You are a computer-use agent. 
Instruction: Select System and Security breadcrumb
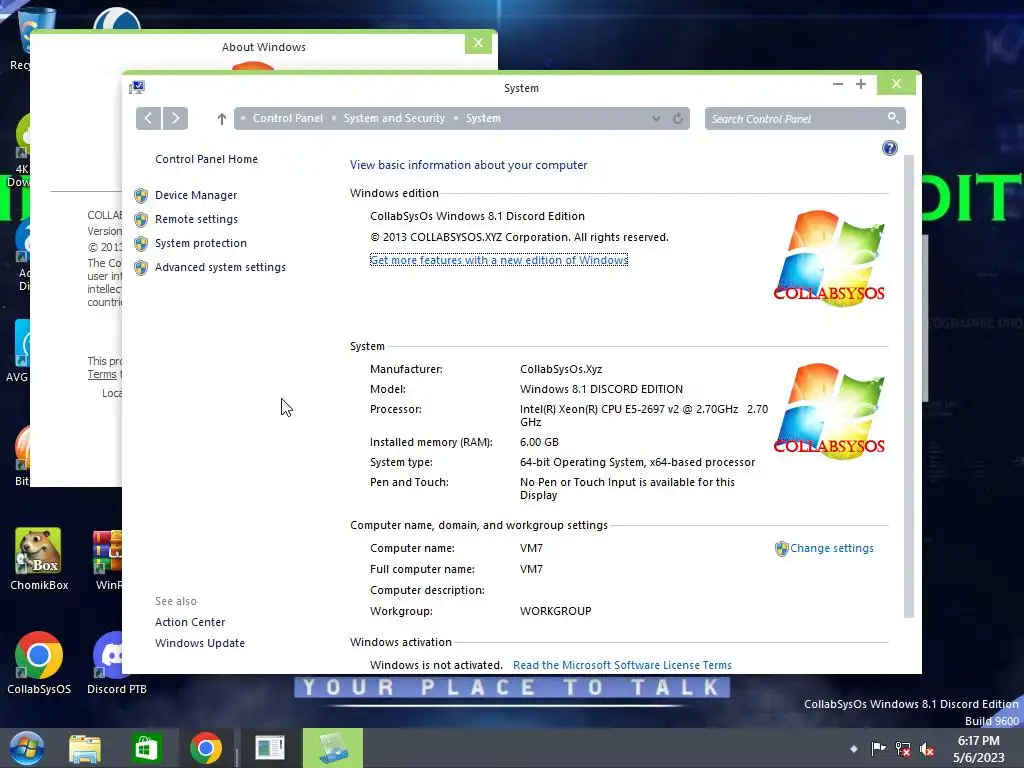click(394, 118)
